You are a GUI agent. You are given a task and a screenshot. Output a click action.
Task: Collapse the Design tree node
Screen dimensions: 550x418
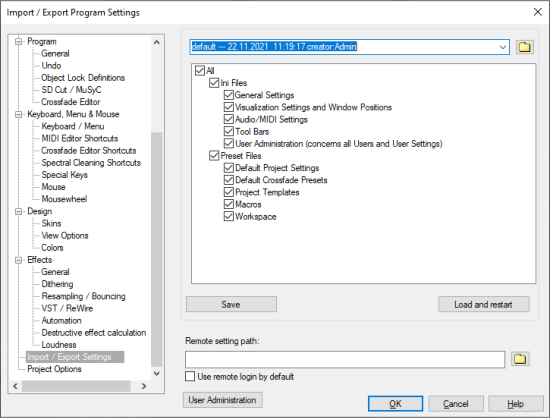coord(18,211)
